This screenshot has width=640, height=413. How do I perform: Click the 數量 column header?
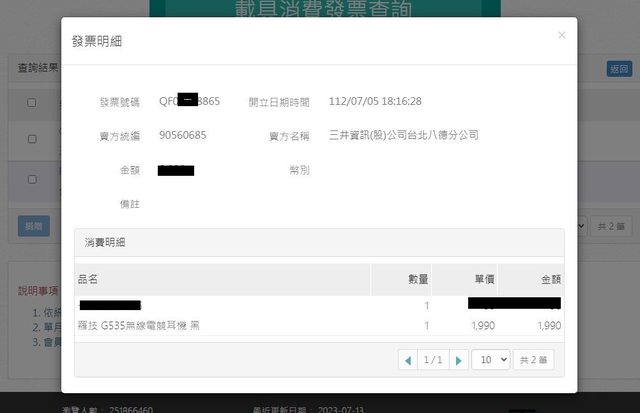[418, 279]
